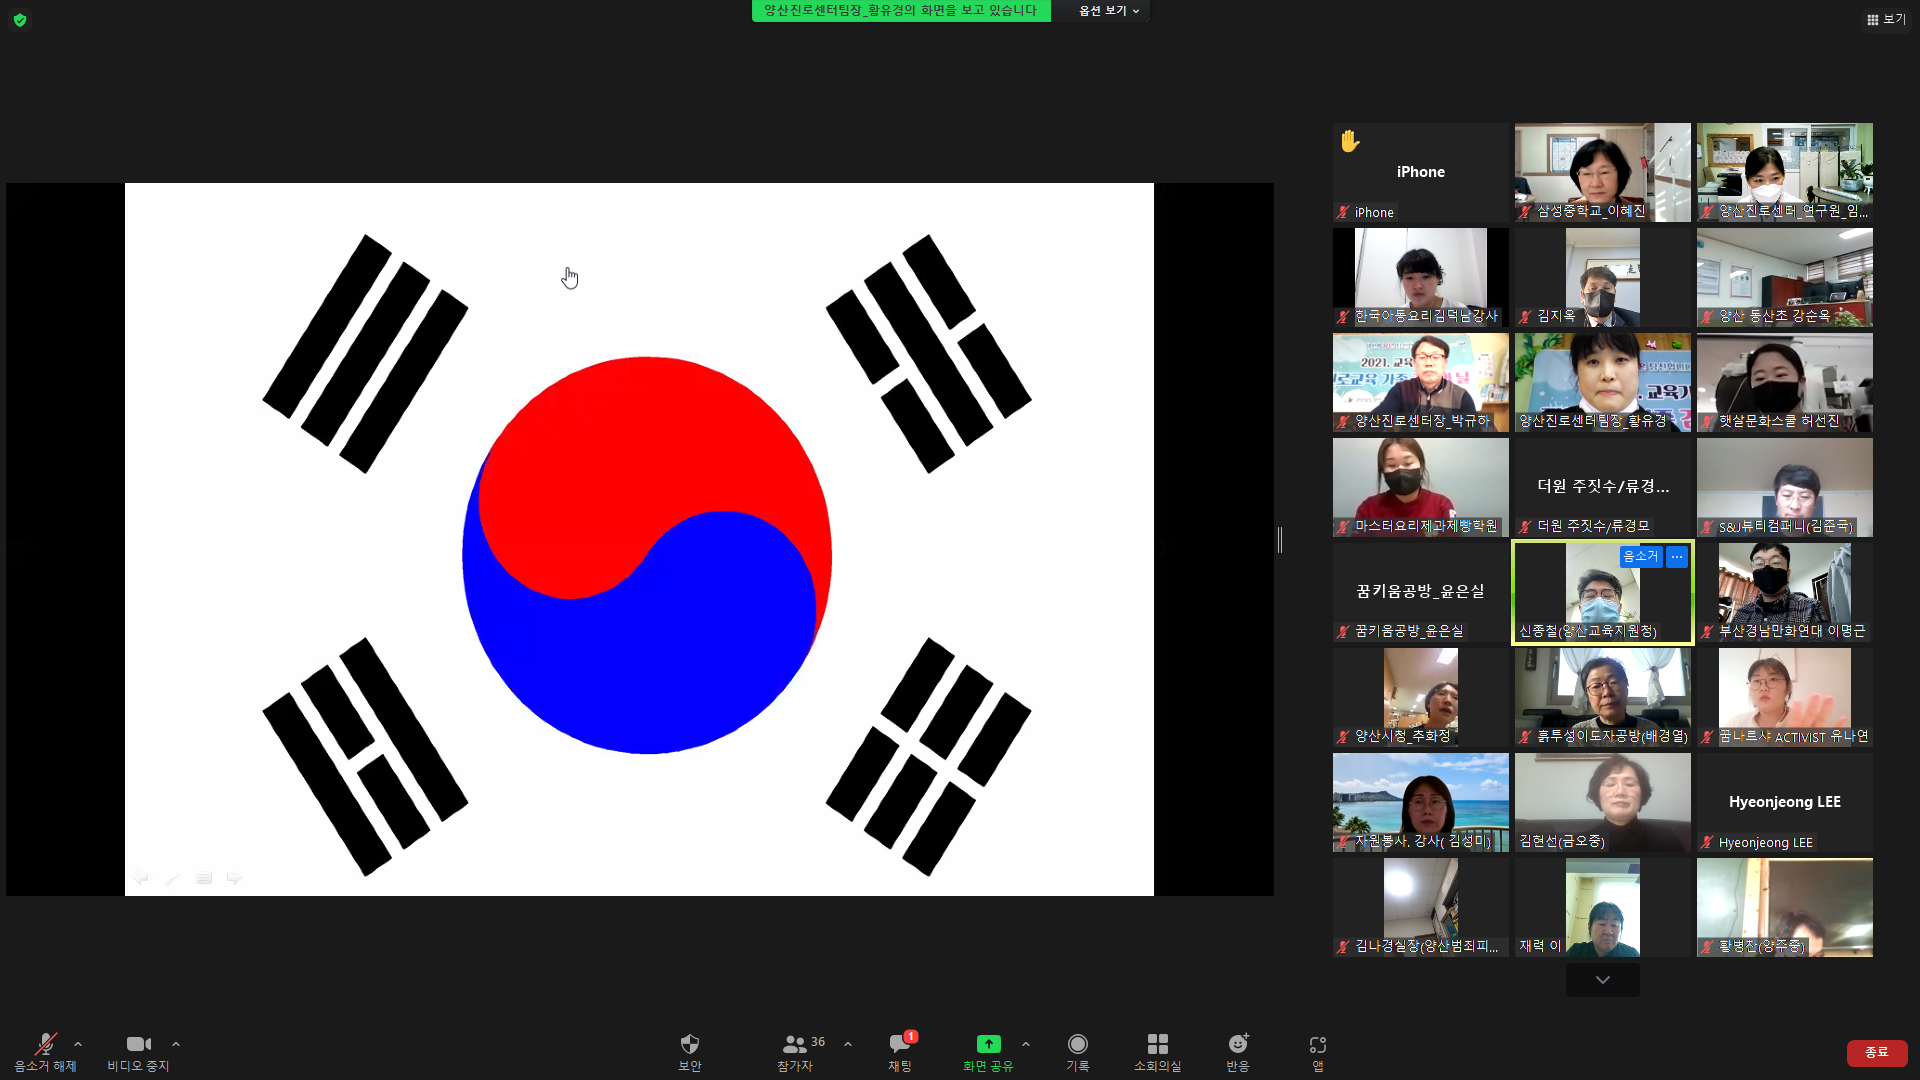Stop video with 비디오 중지 button
This screenshot has height=1080, width=1920.
click(138, 1052)
